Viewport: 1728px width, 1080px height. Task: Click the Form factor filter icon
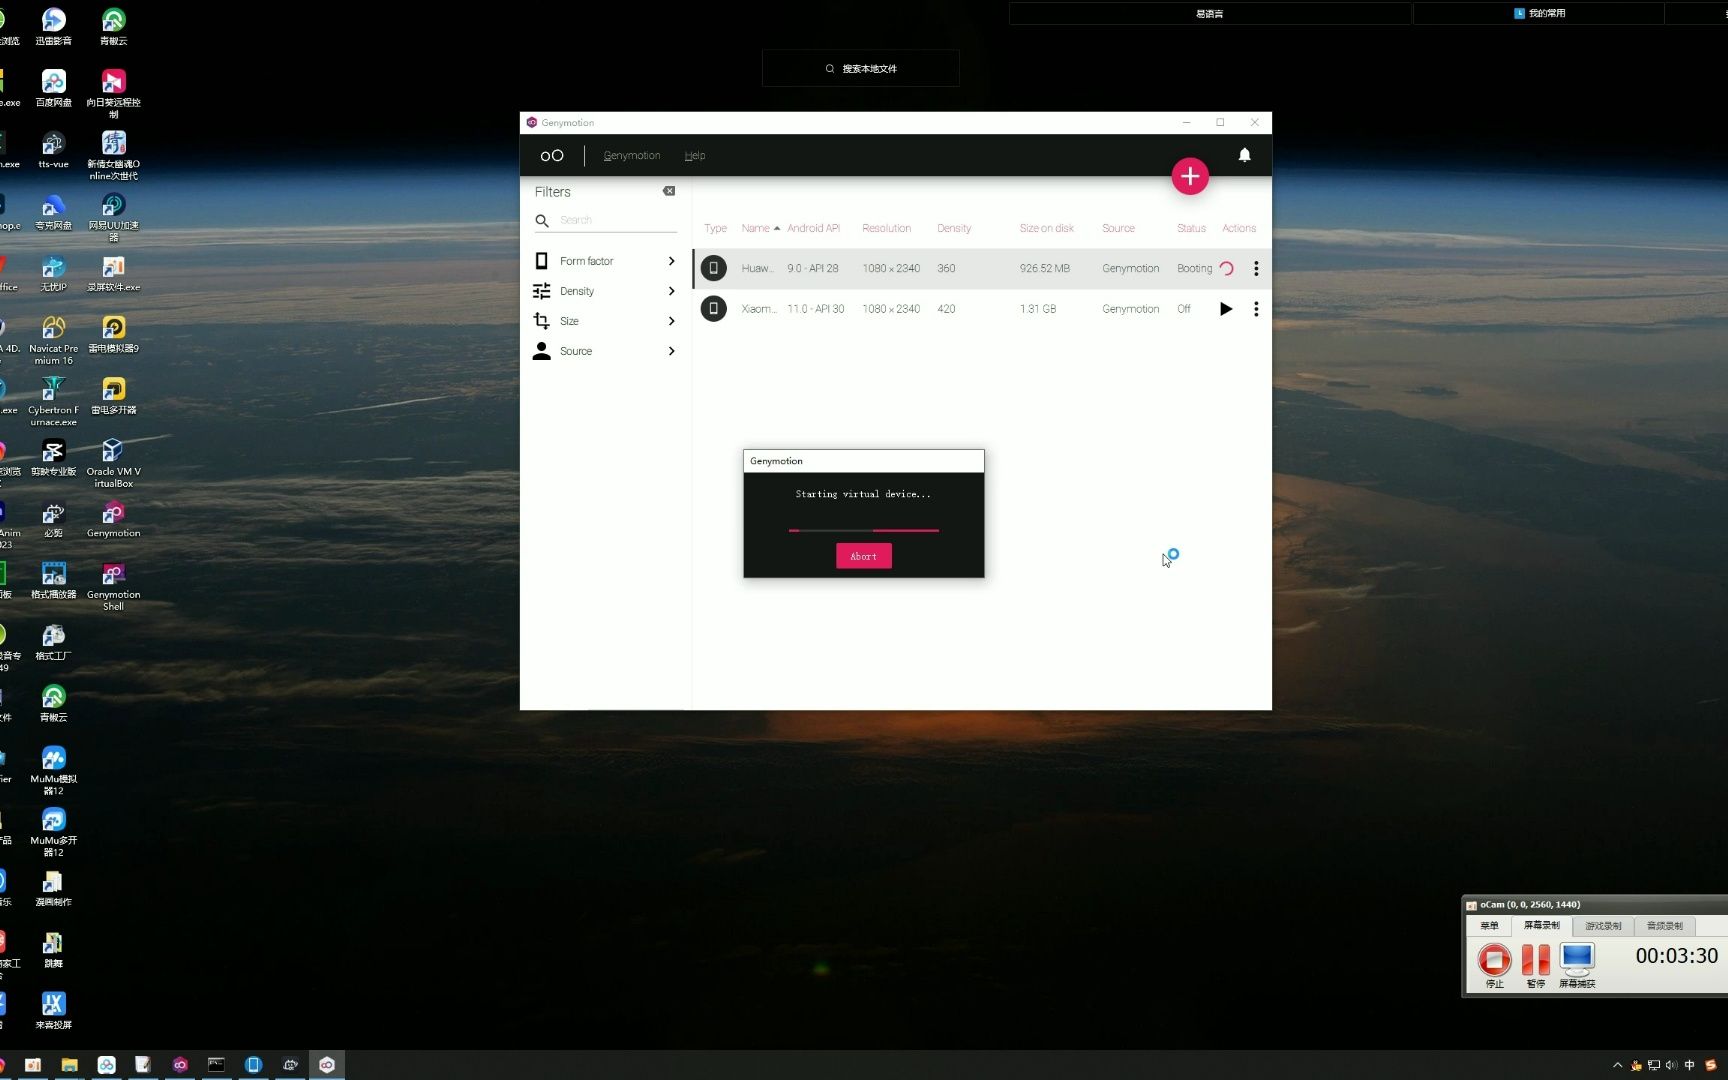pyautogui.click(x=541, y=261)
